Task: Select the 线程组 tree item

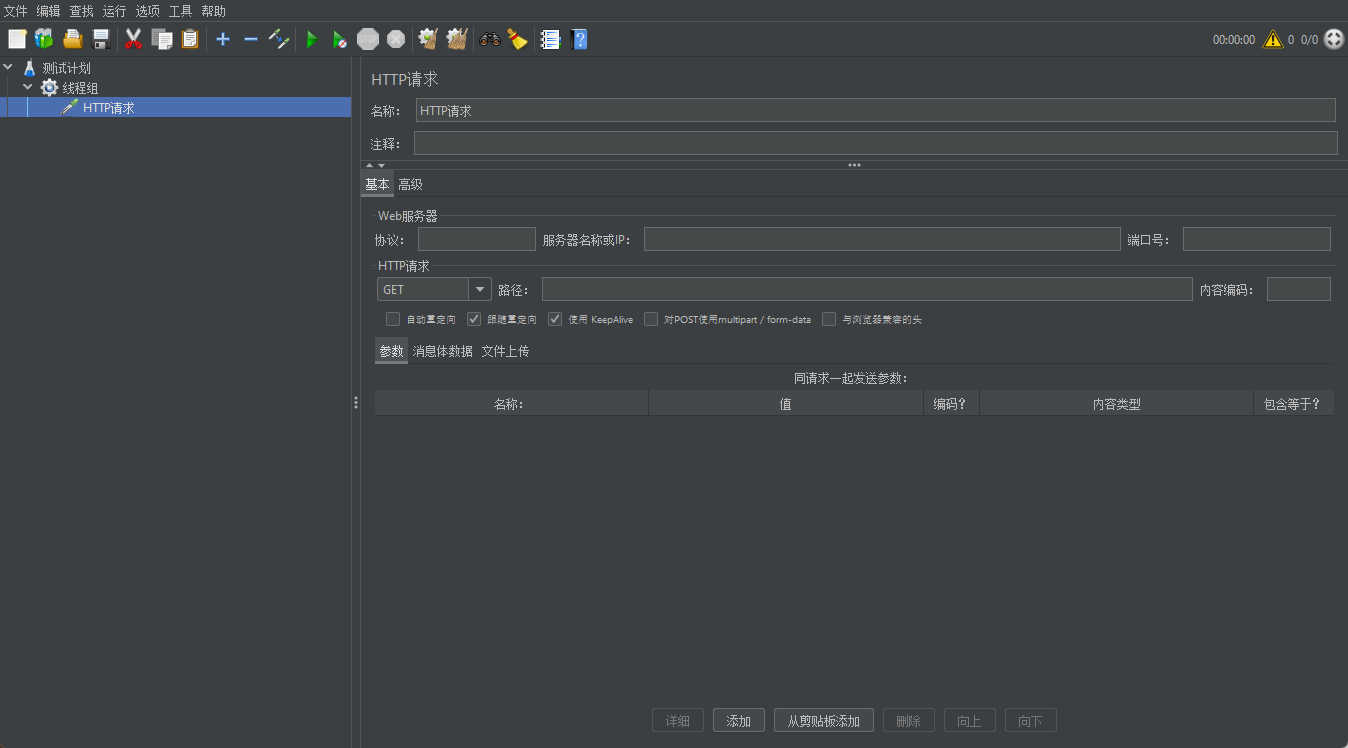Action: click(x=80, y=88)
